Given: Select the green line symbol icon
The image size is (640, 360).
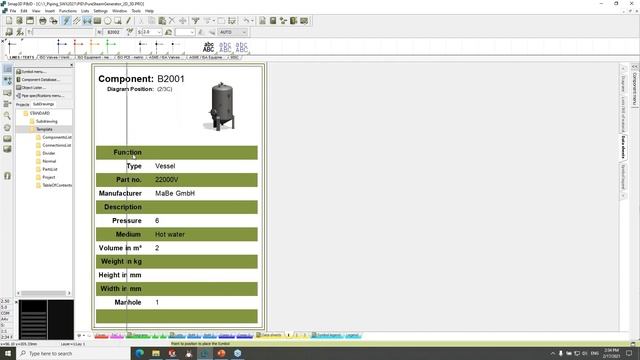Looking at the screenshot, I should (x=110, y=47).
